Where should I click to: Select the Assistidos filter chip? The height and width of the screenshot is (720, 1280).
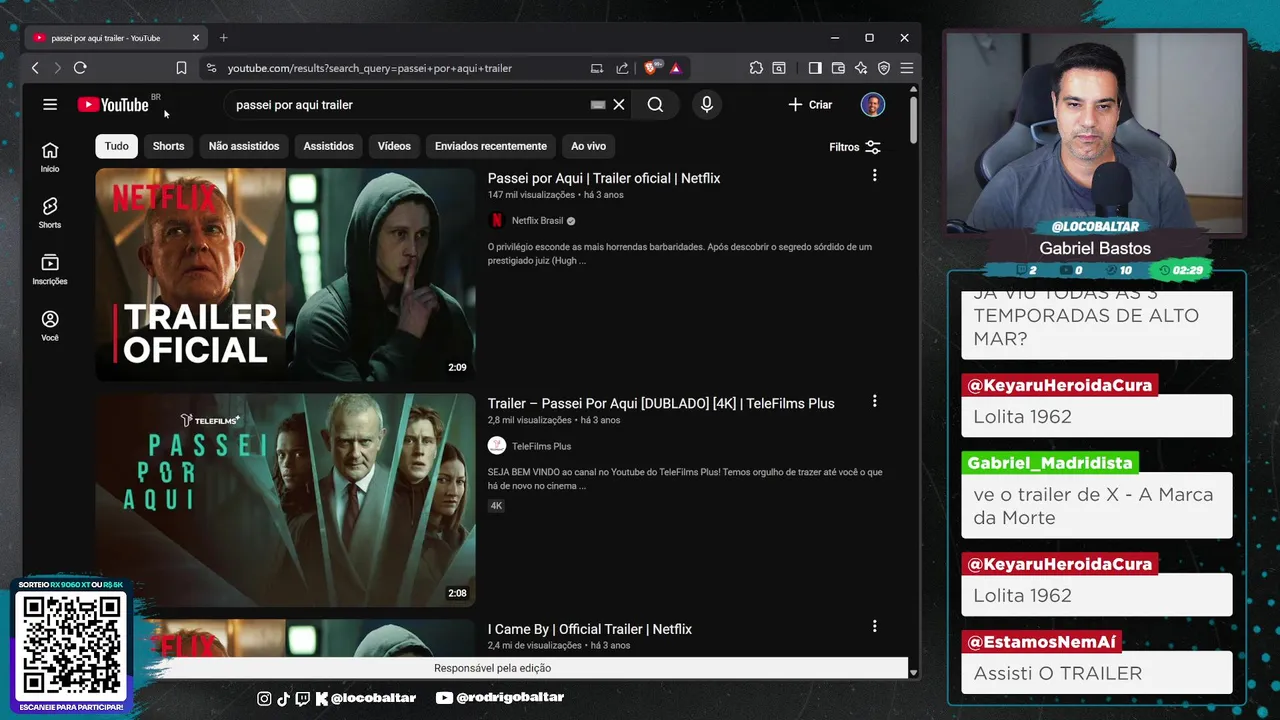coord(329,146)
